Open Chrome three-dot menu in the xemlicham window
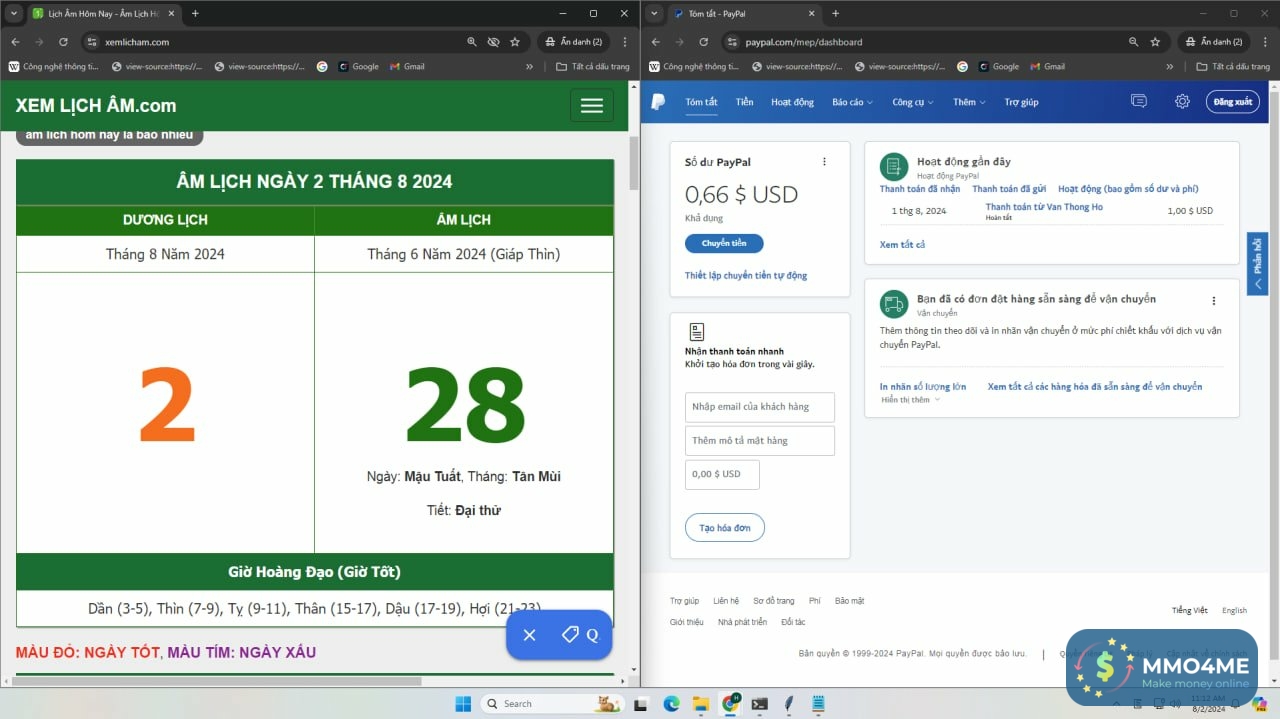Viewport: 1280px width, 719px height. coord(625,42)
